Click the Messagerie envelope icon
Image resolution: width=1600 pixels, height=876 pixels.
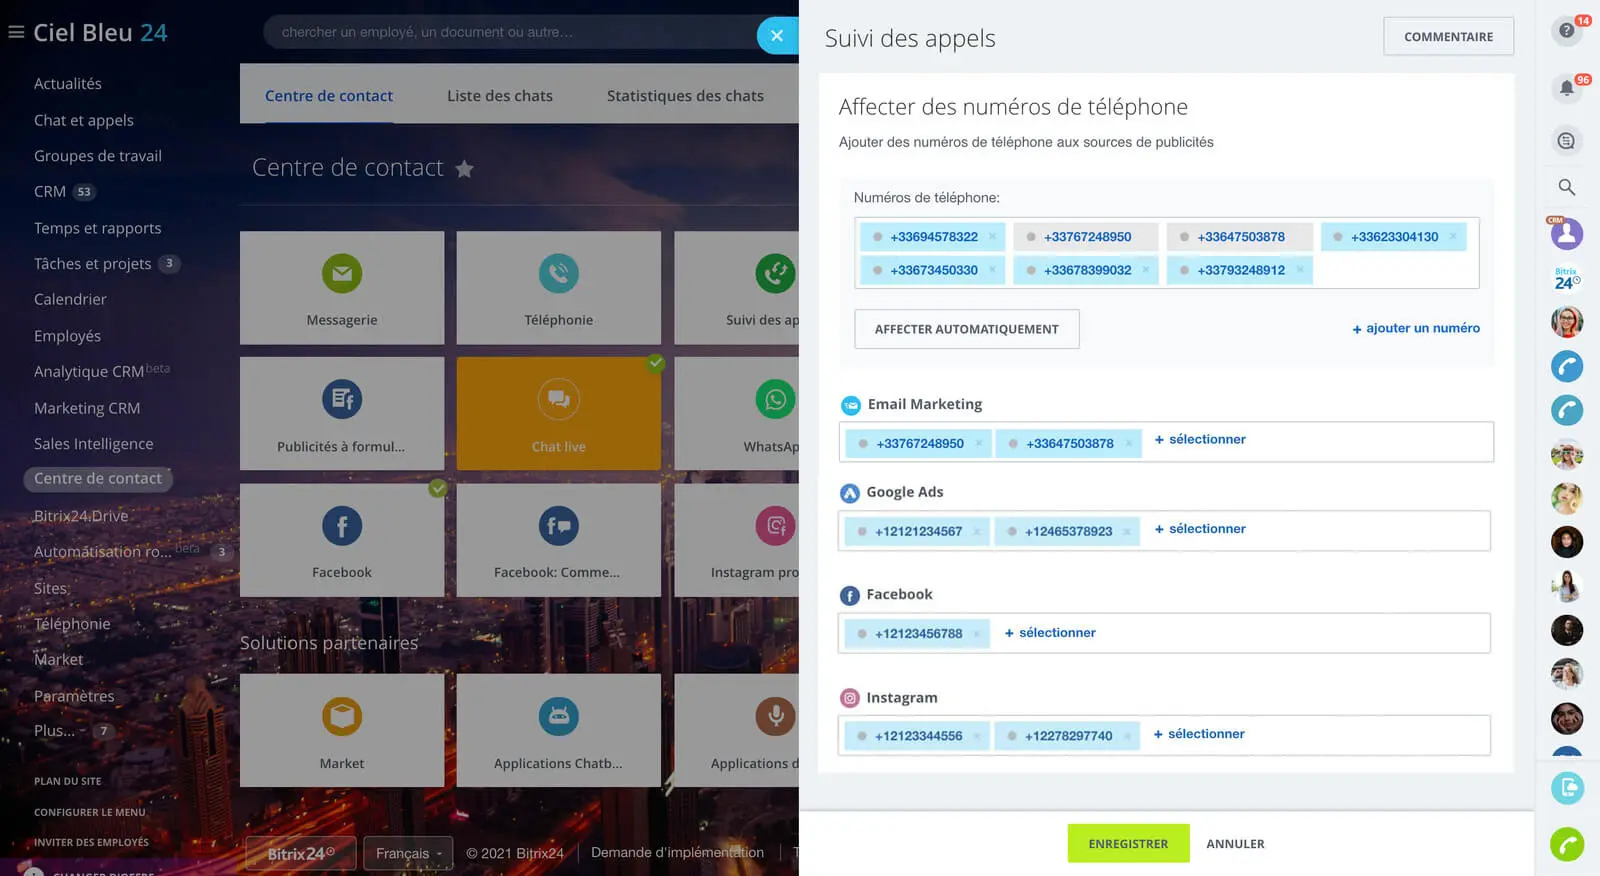tap(342, 273)
